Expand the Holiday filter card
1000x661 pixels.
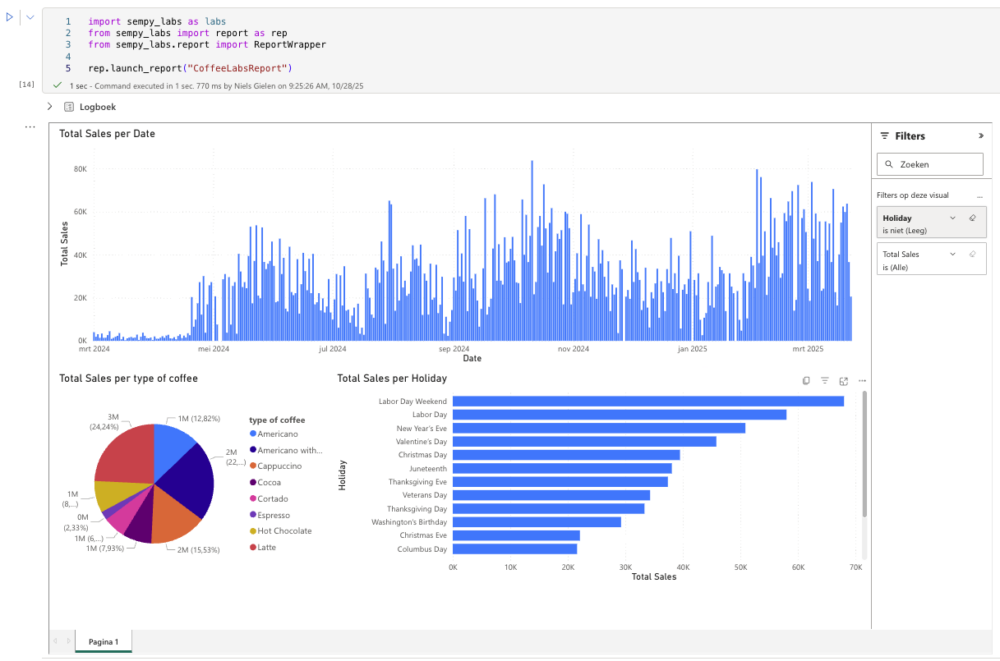pyautogui.click(x=952, y=218)
